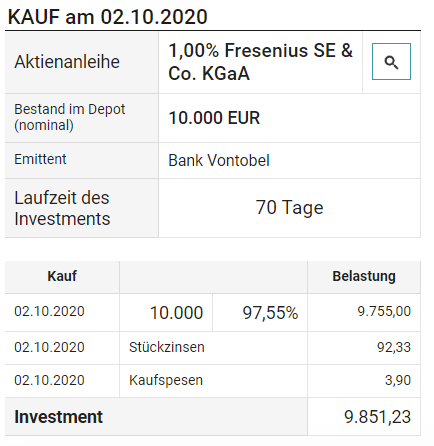Open the magnifier search icon for Fresenius
The width and height of the screenshot is (434, 446).
coord(391,62)
